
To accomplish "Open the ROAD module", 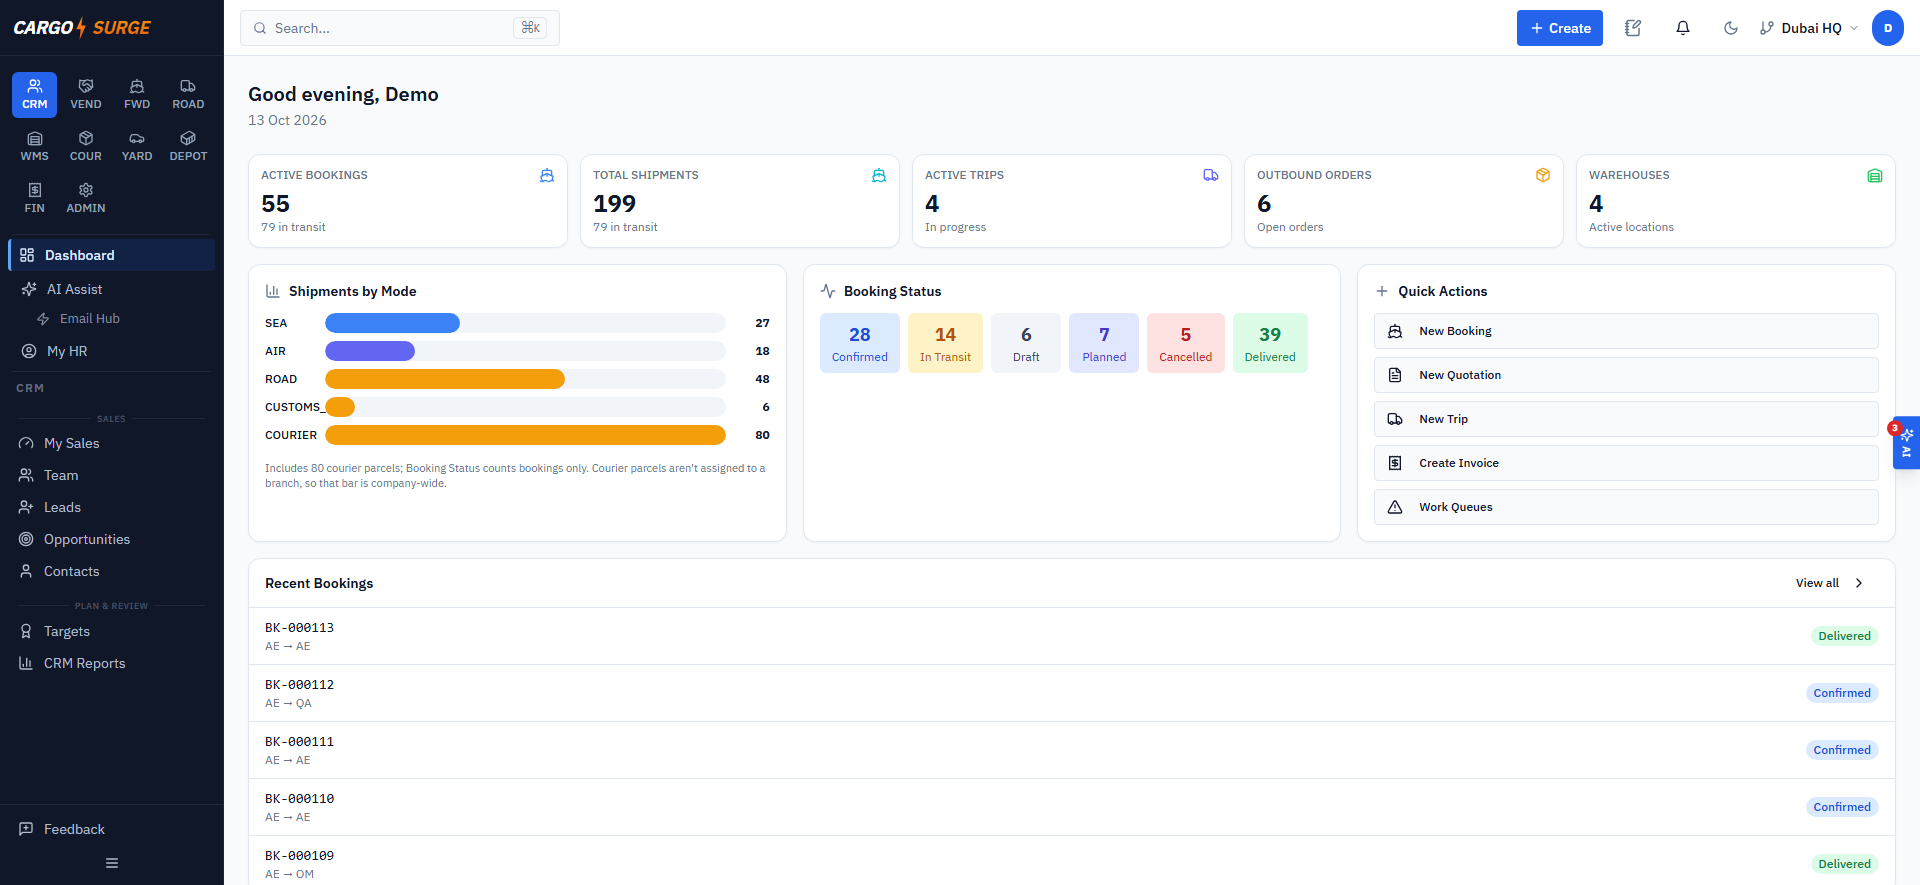I will [x=188, y=95].
